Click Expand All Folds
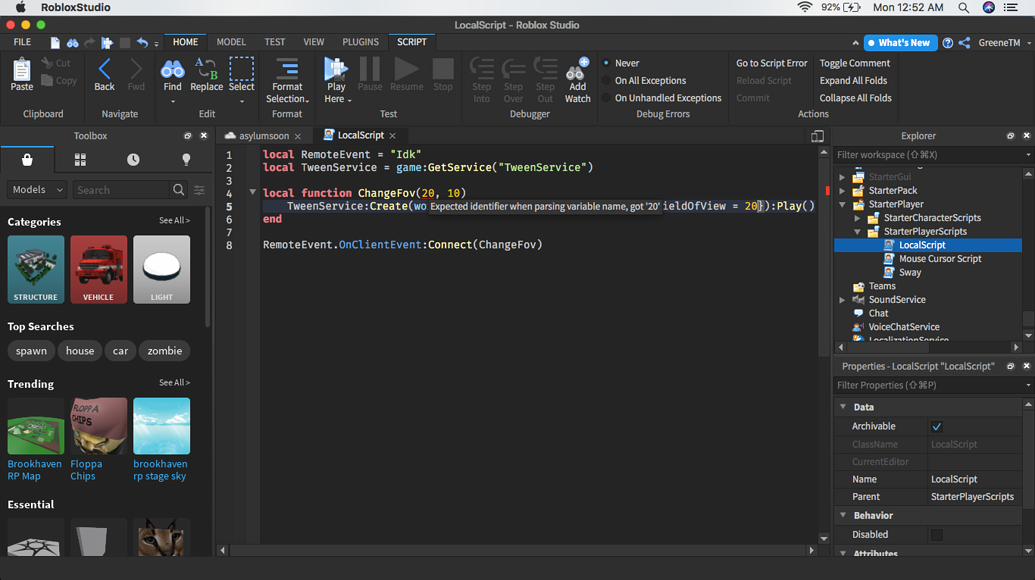Image resolution: width=1035 pixels, height=580 pixels. tap(853, 81)
